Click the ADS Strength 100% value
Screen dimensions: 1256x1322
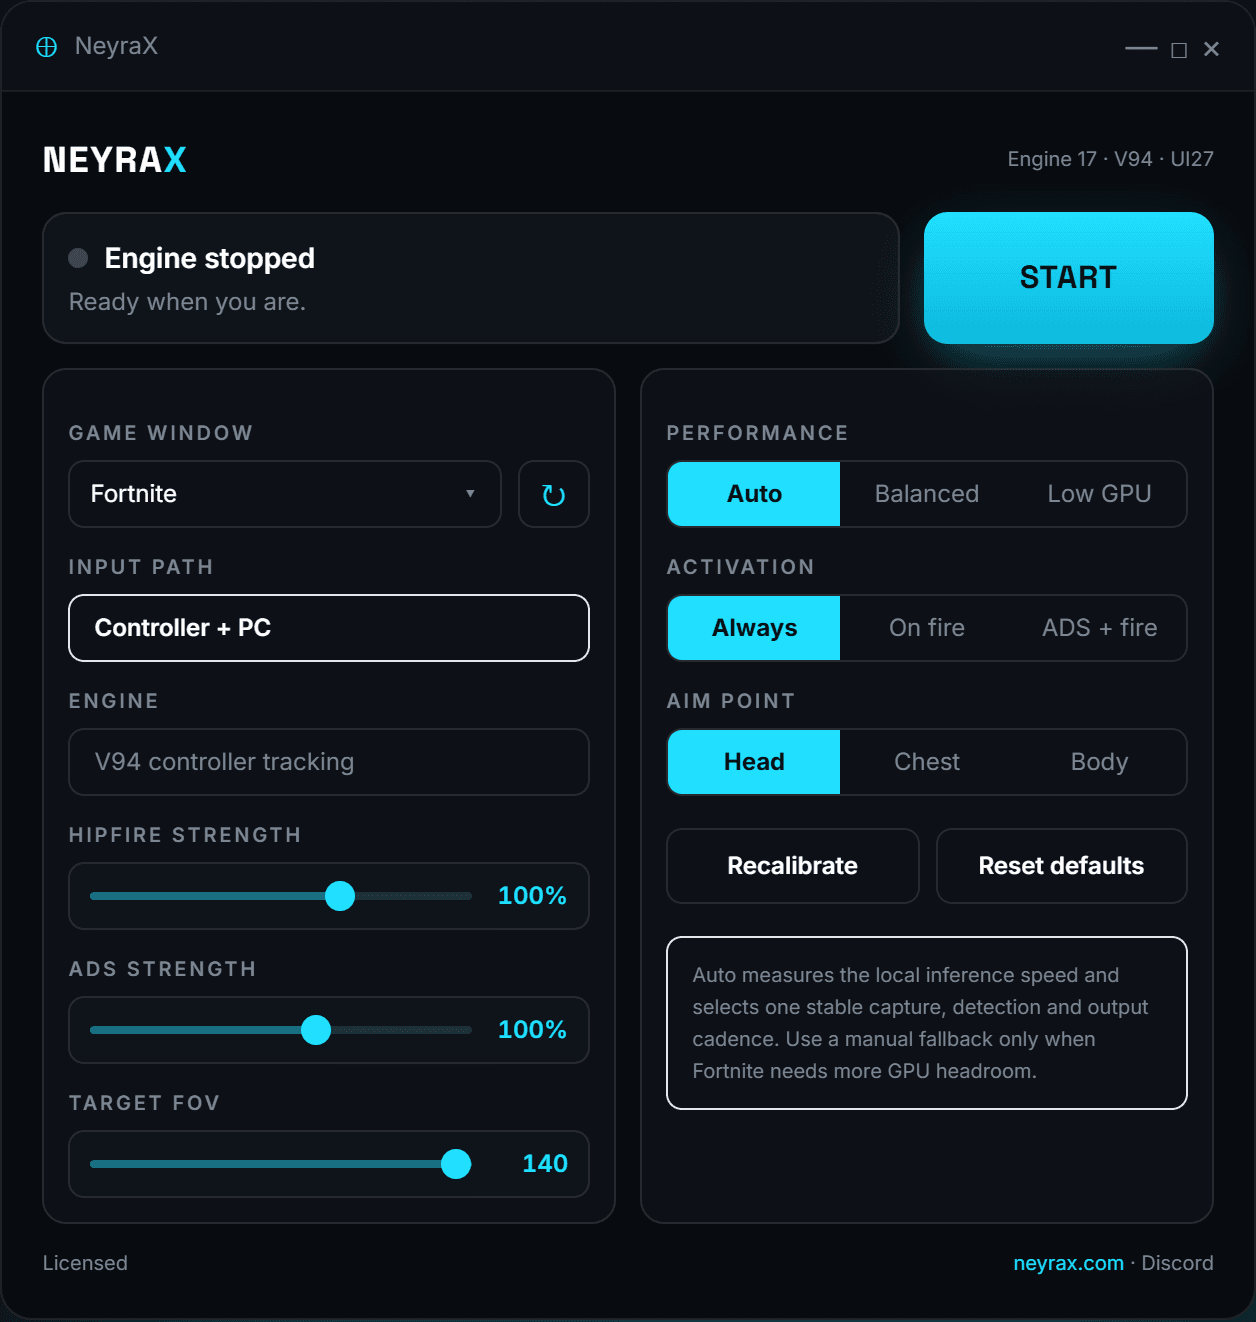(x=532, y=1030)
